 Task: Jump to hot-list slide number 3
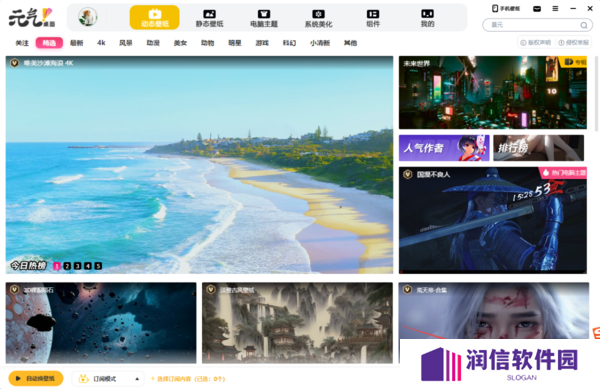[x=77, y=266]
